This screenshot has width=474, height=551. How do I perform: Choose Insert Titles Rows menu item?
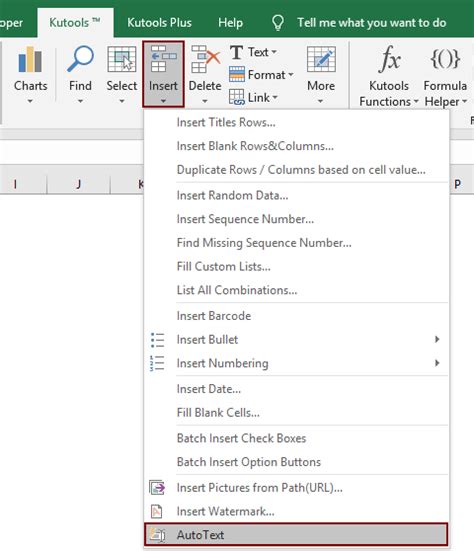pos(296,122)
